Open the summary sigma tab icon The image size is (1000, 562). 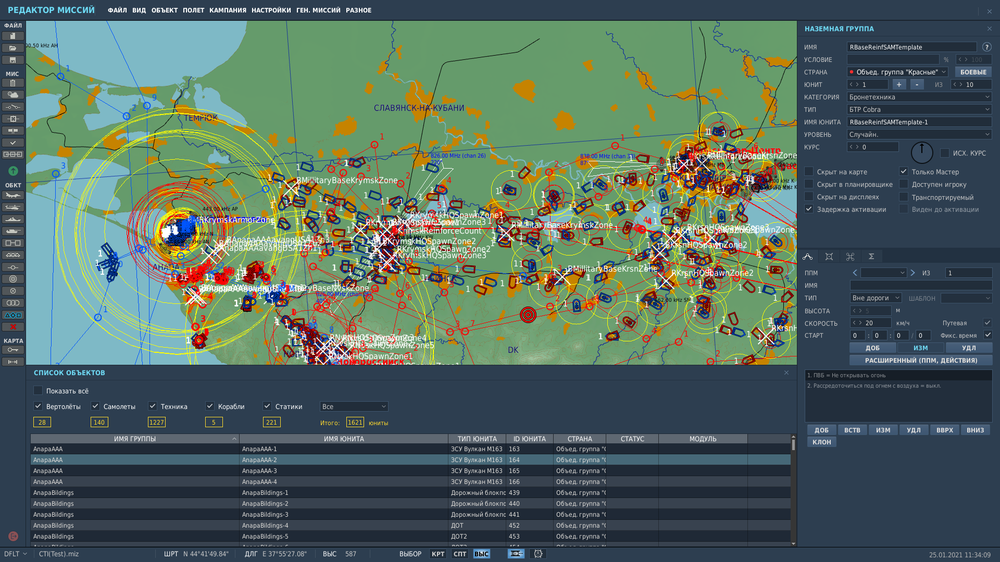tap(871, 257)
